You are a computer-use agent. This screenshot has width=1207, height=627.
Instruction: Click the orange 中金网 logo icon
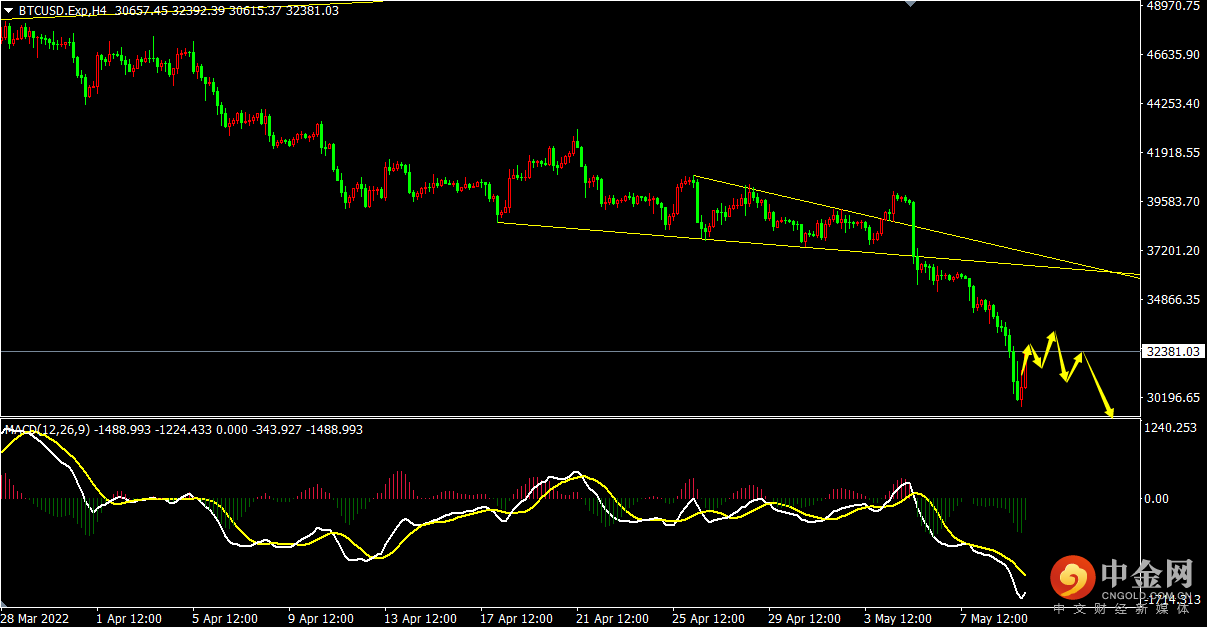[1073, 578]
